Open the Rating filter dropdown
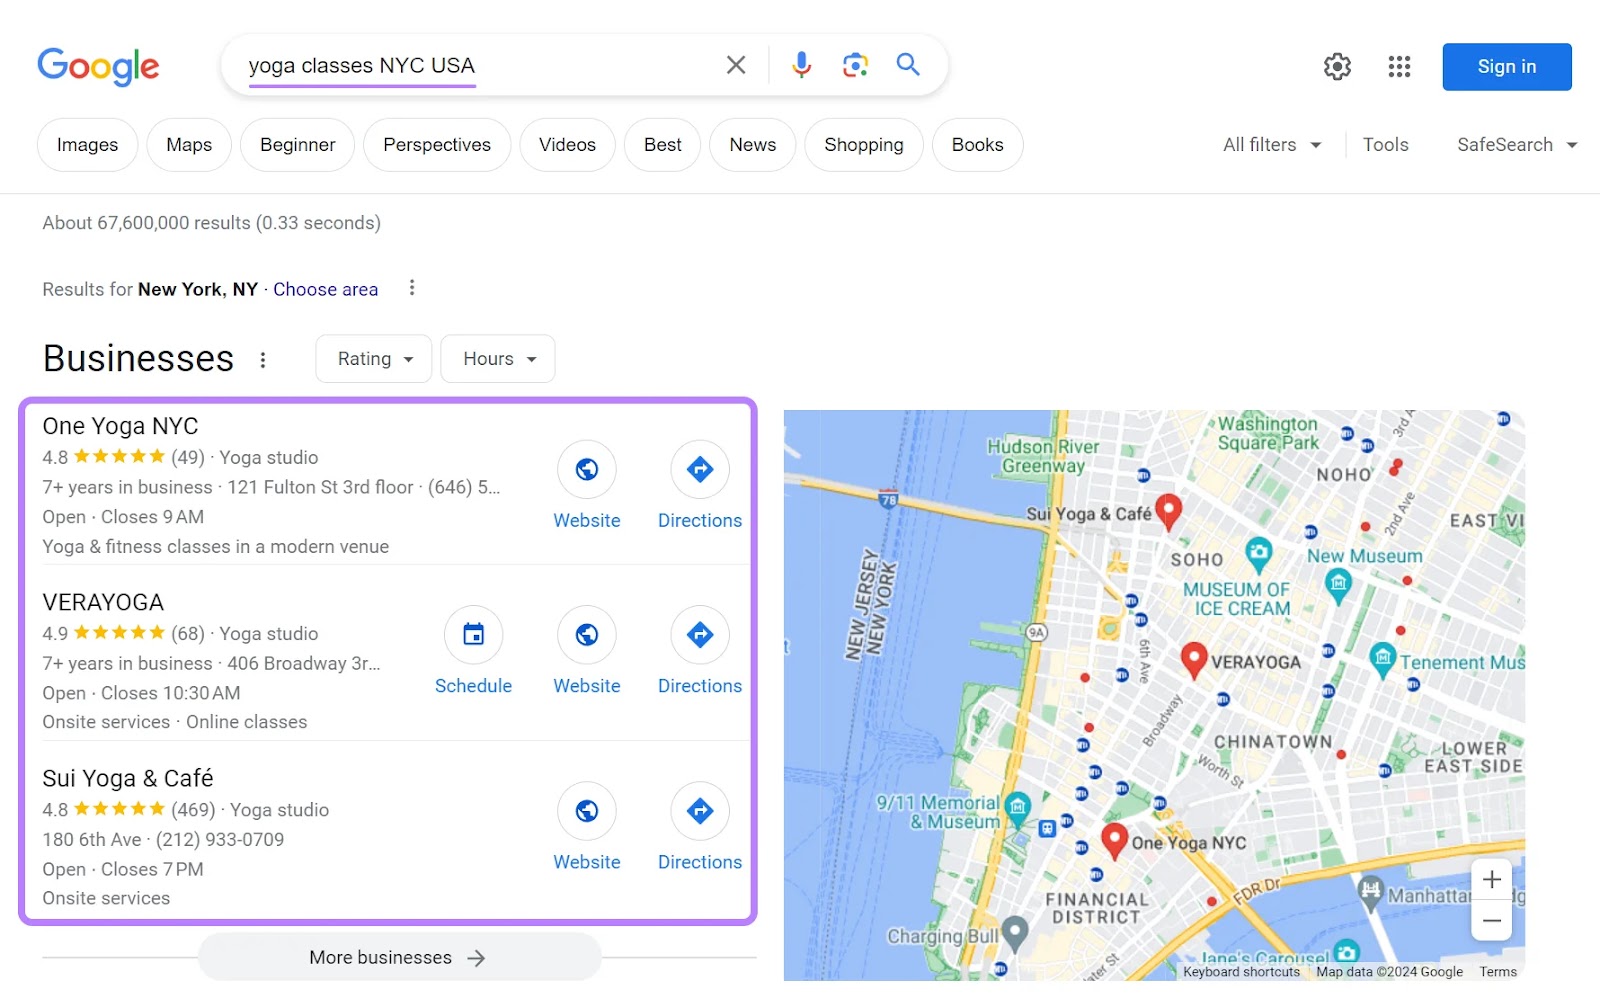Screen dimensions: 1600x1007 (x=373, y=358)
